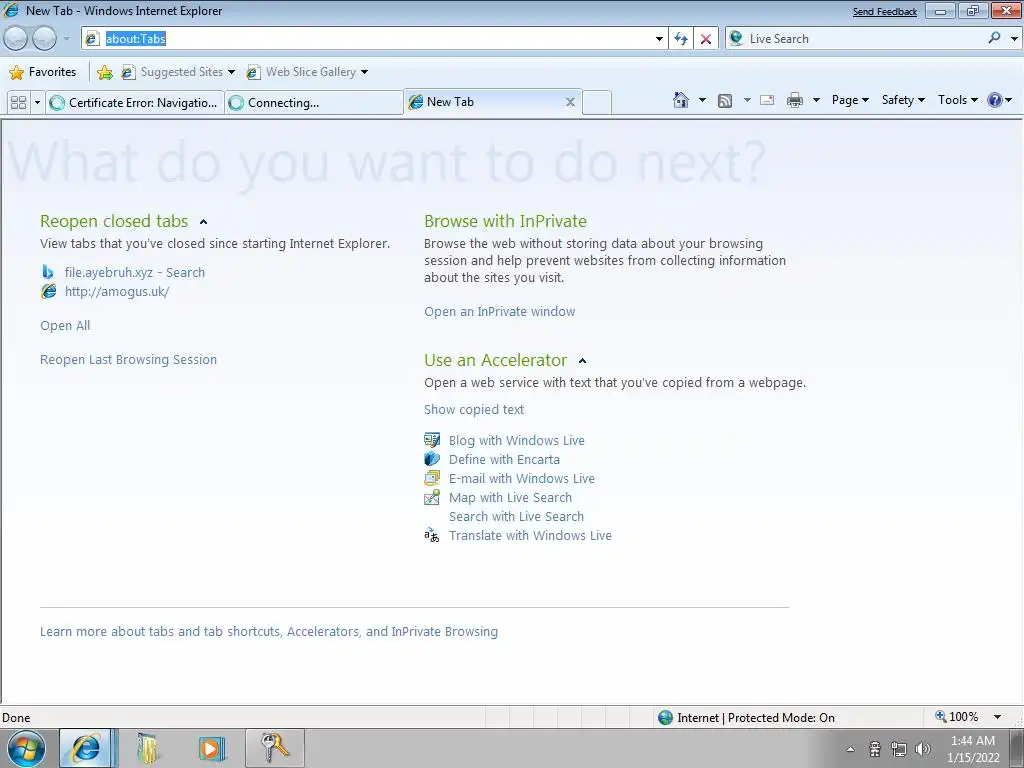
Task: Click the Windows Start button
Action: [x=26, y=748]
